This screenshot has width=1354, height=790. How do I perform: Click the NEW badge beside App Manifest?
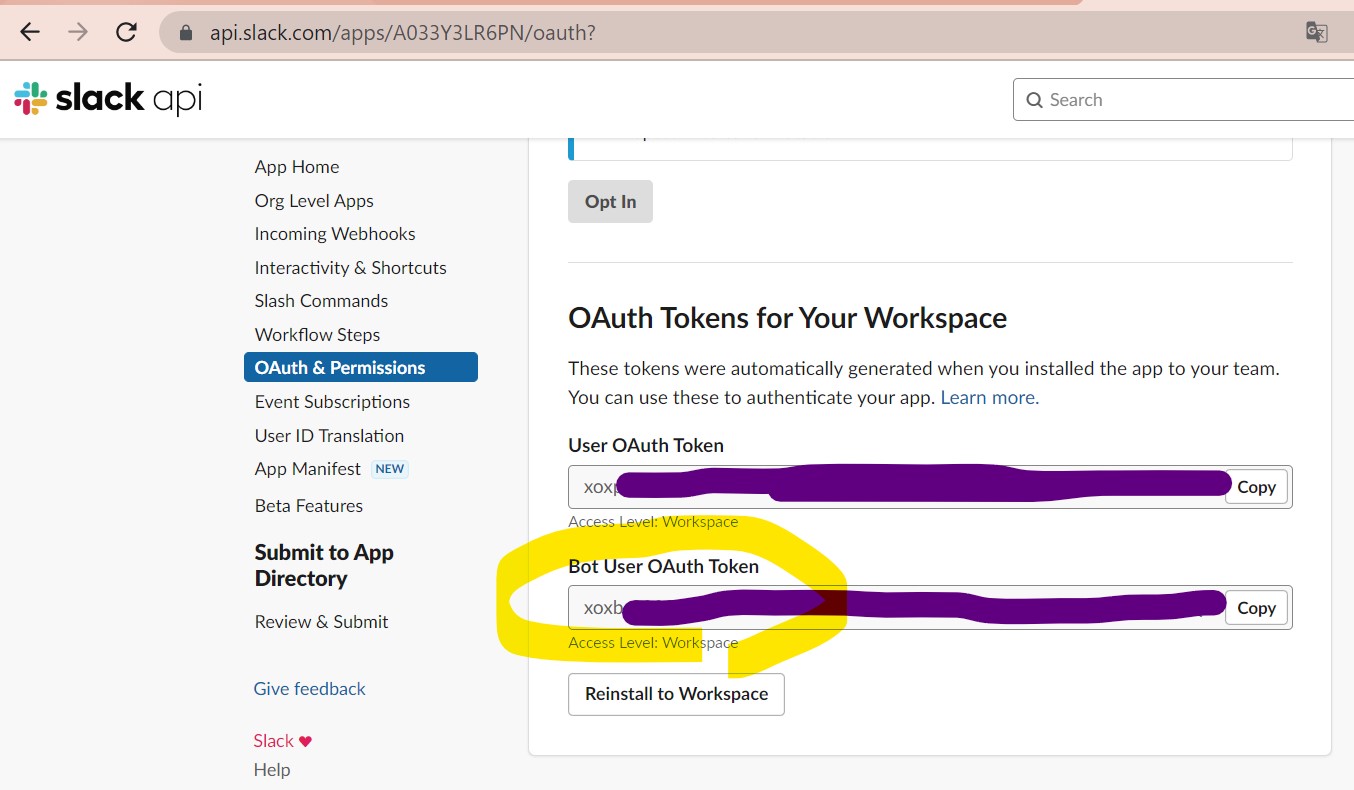(390, 469)
